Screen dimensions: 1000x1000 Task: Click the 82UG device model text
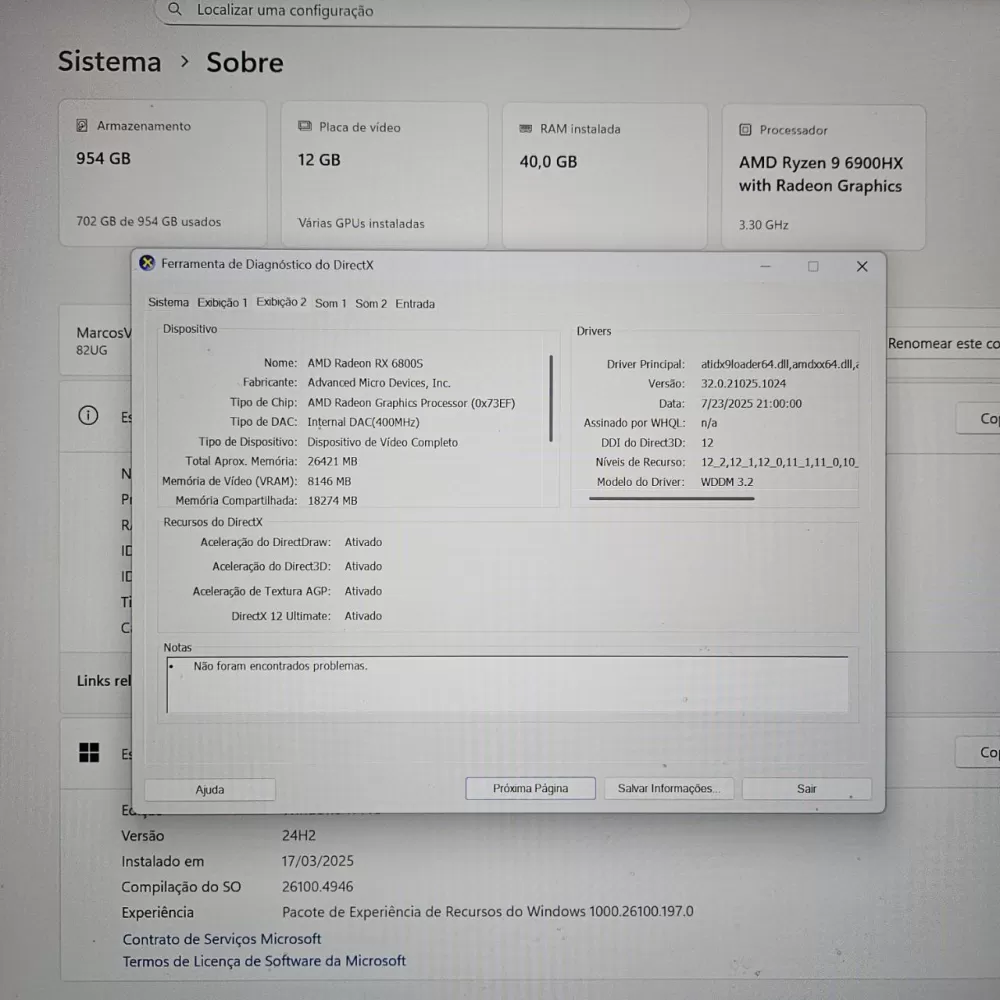click(x=92, y=350)
